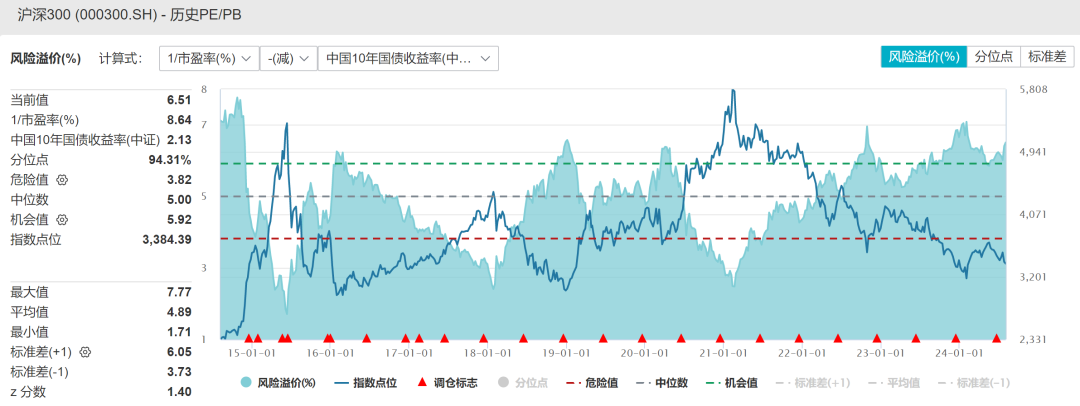Toggle 机会值 legend line
This screenshot has width=1080, height=406.
[731, 383]
